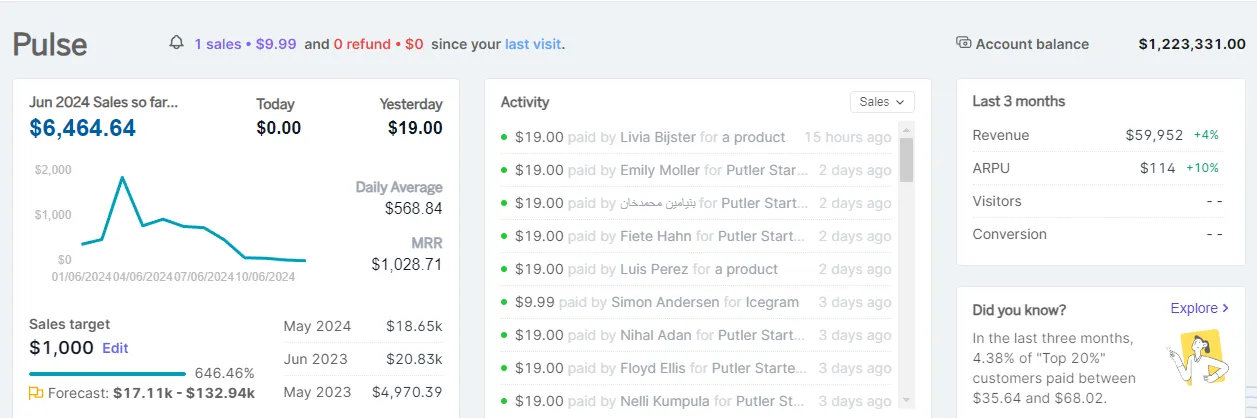Image resolution: width=1257 pixels, height=418 pixels.
Task: Click the sales target progress bar
Action: point(108,374)
